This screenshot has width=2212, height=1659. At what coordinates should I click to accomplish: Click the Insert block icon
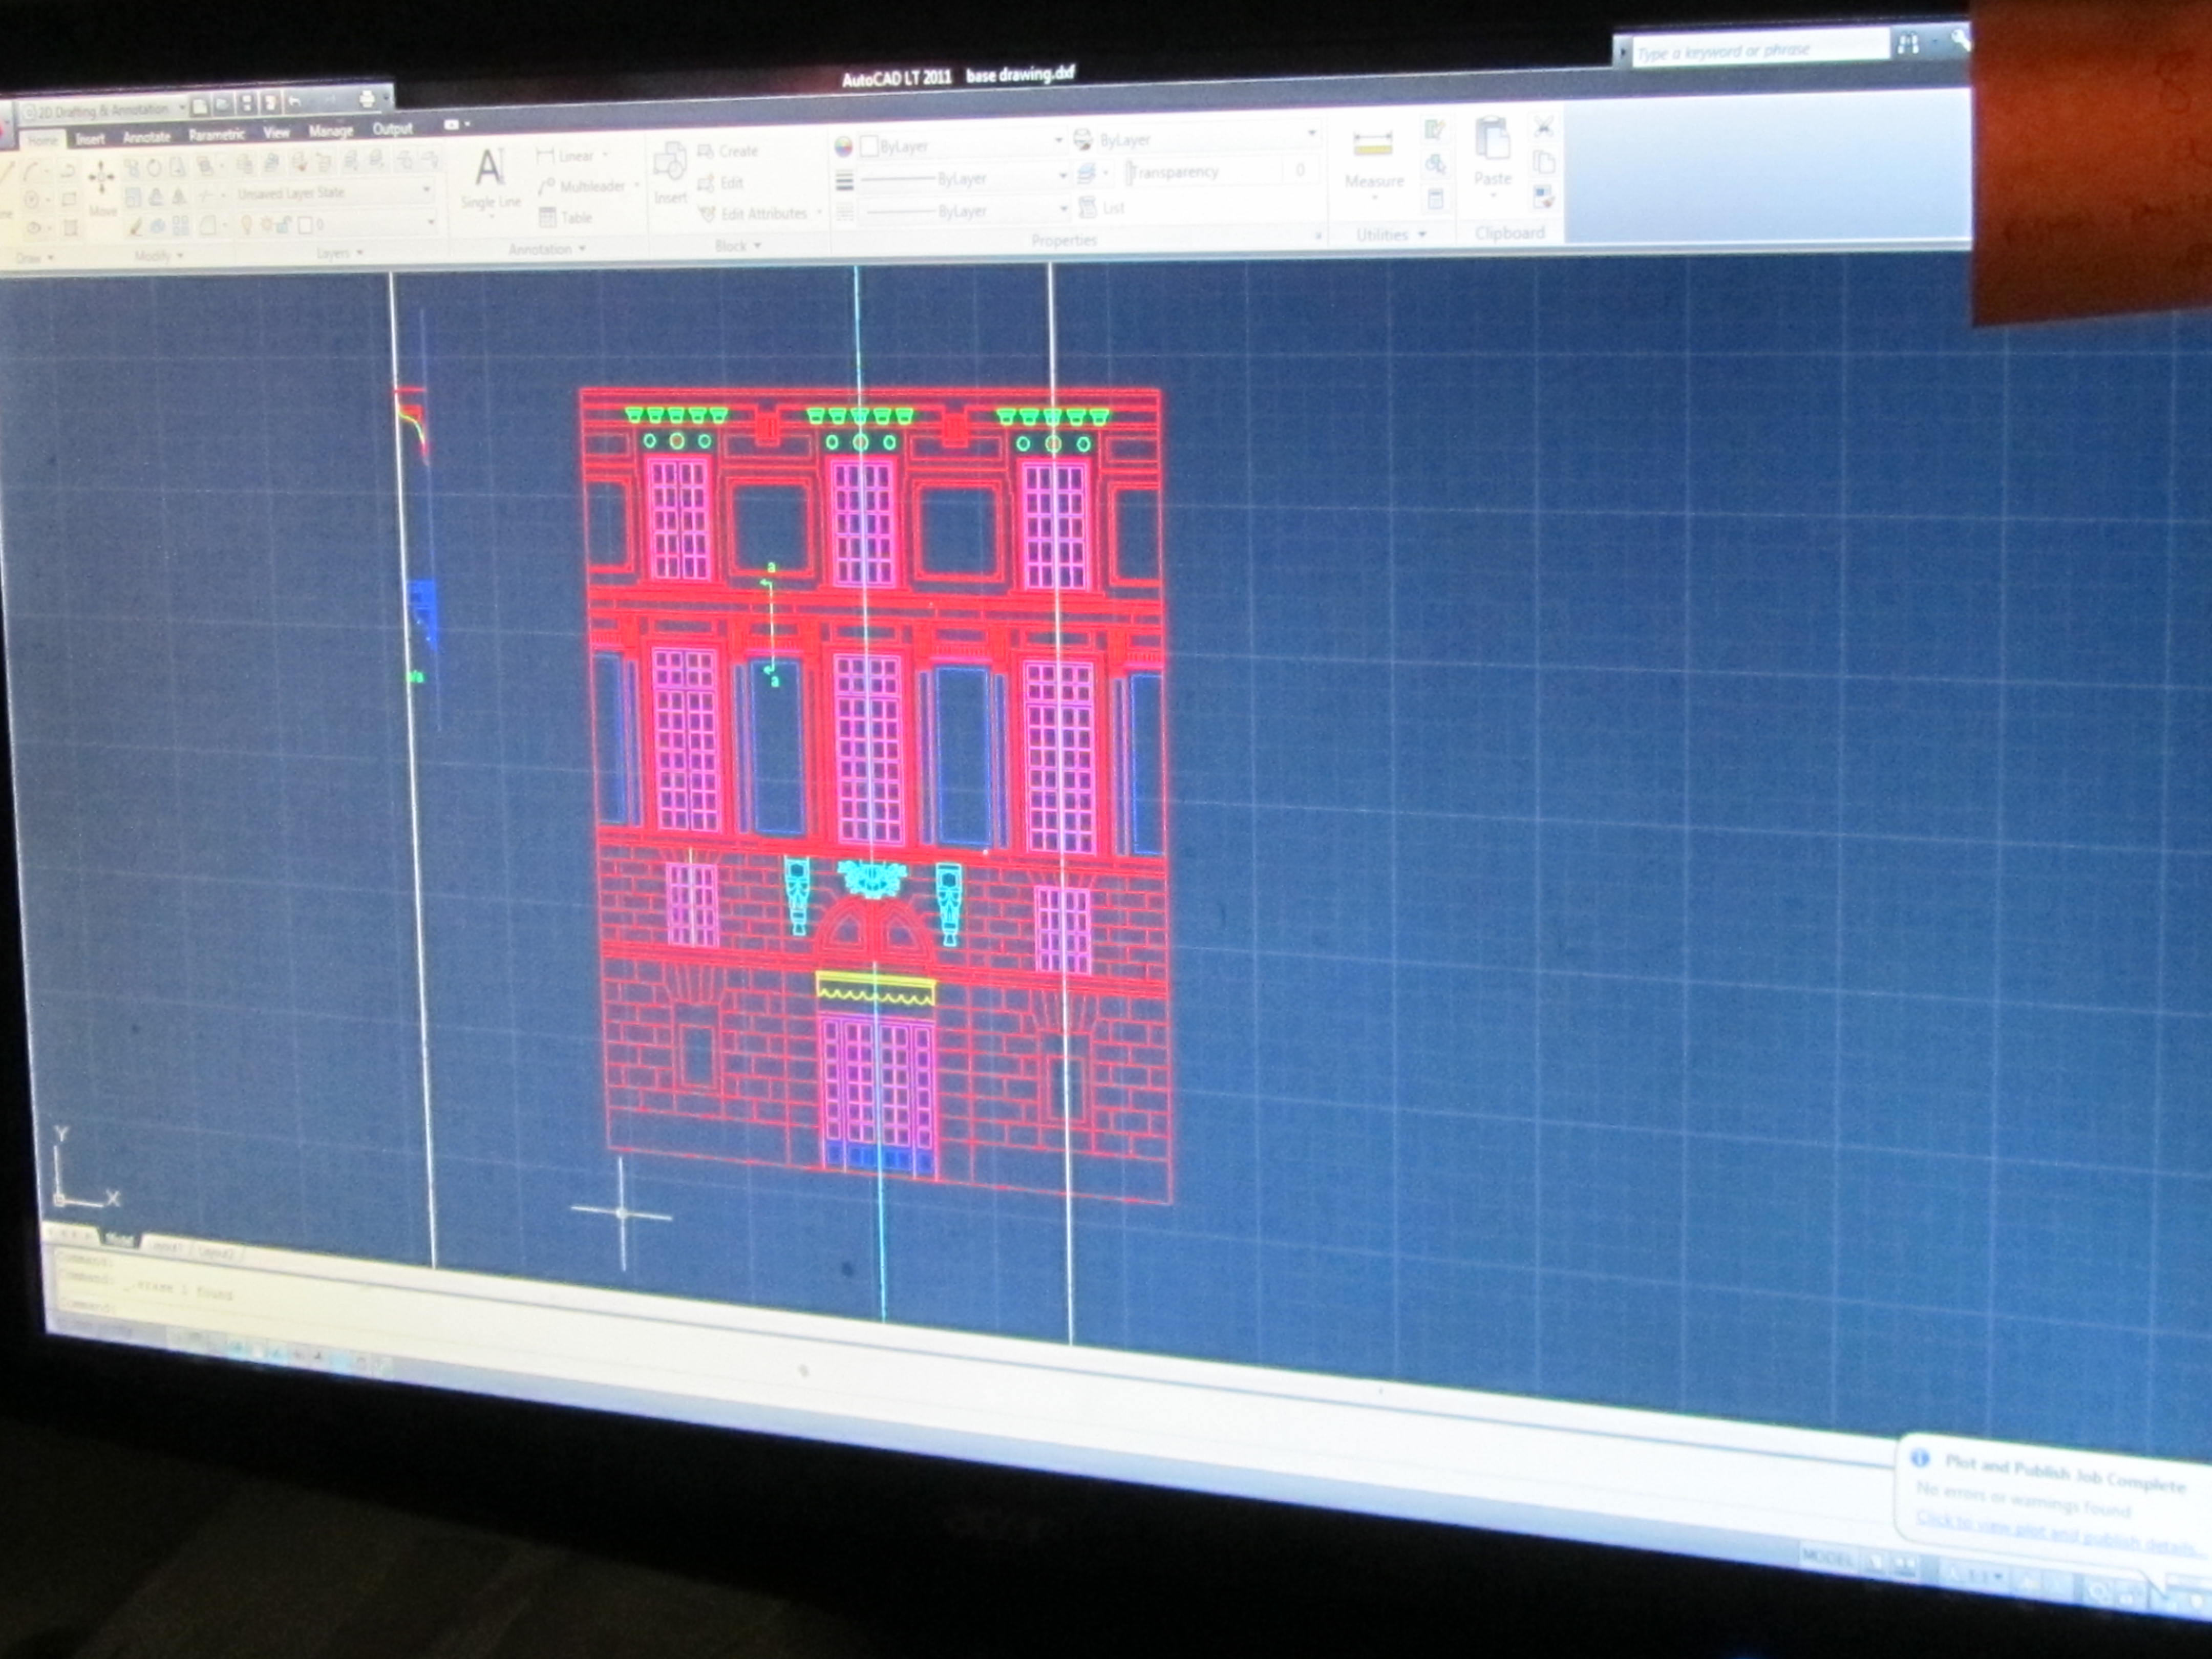point(669,162)
